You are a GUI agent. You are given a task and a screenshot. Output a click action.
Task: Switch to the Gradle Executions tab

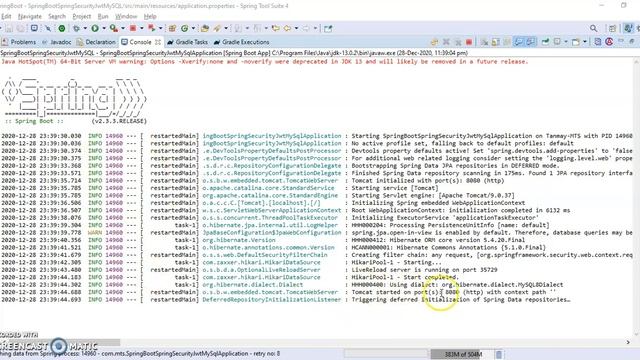coord(241,42)
